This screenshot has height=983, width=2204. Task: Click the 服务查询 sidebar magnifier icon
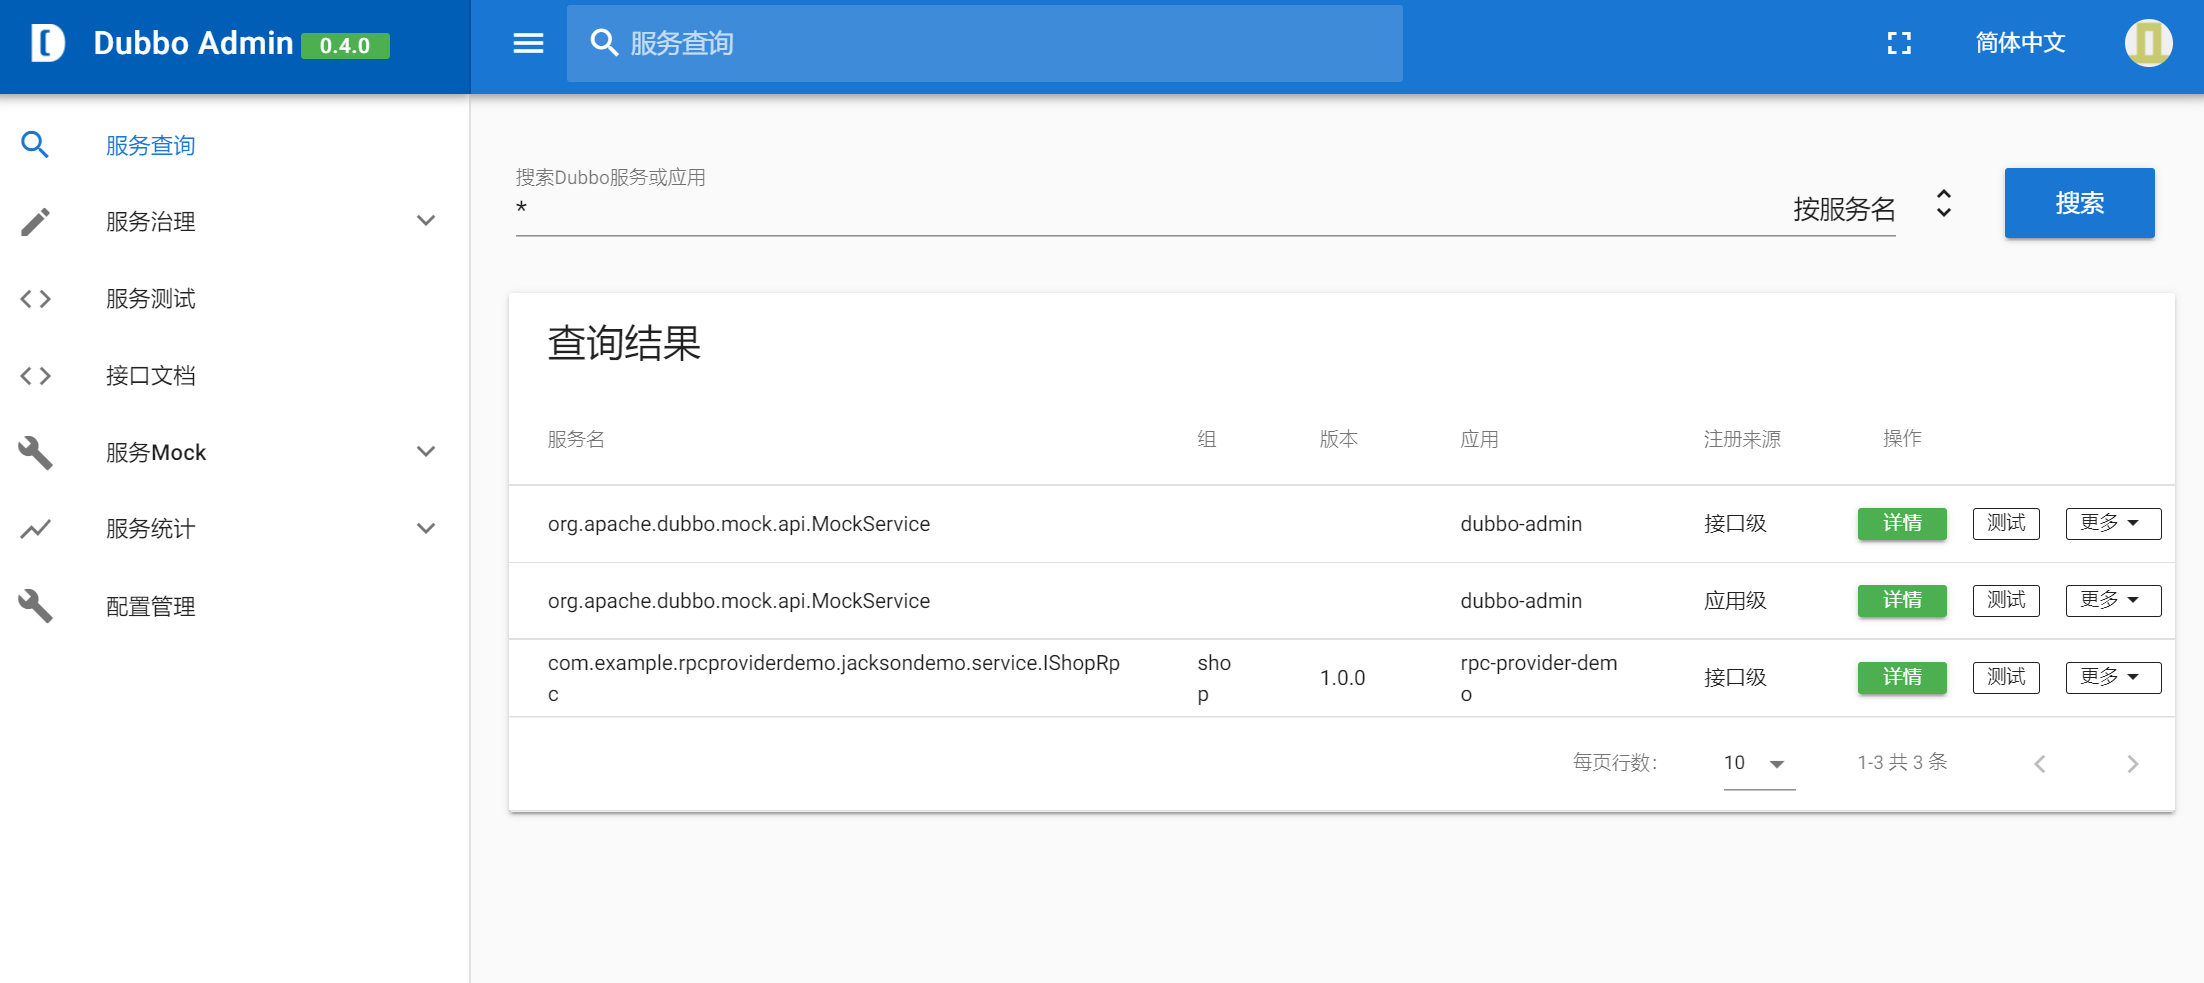[35, 145]
